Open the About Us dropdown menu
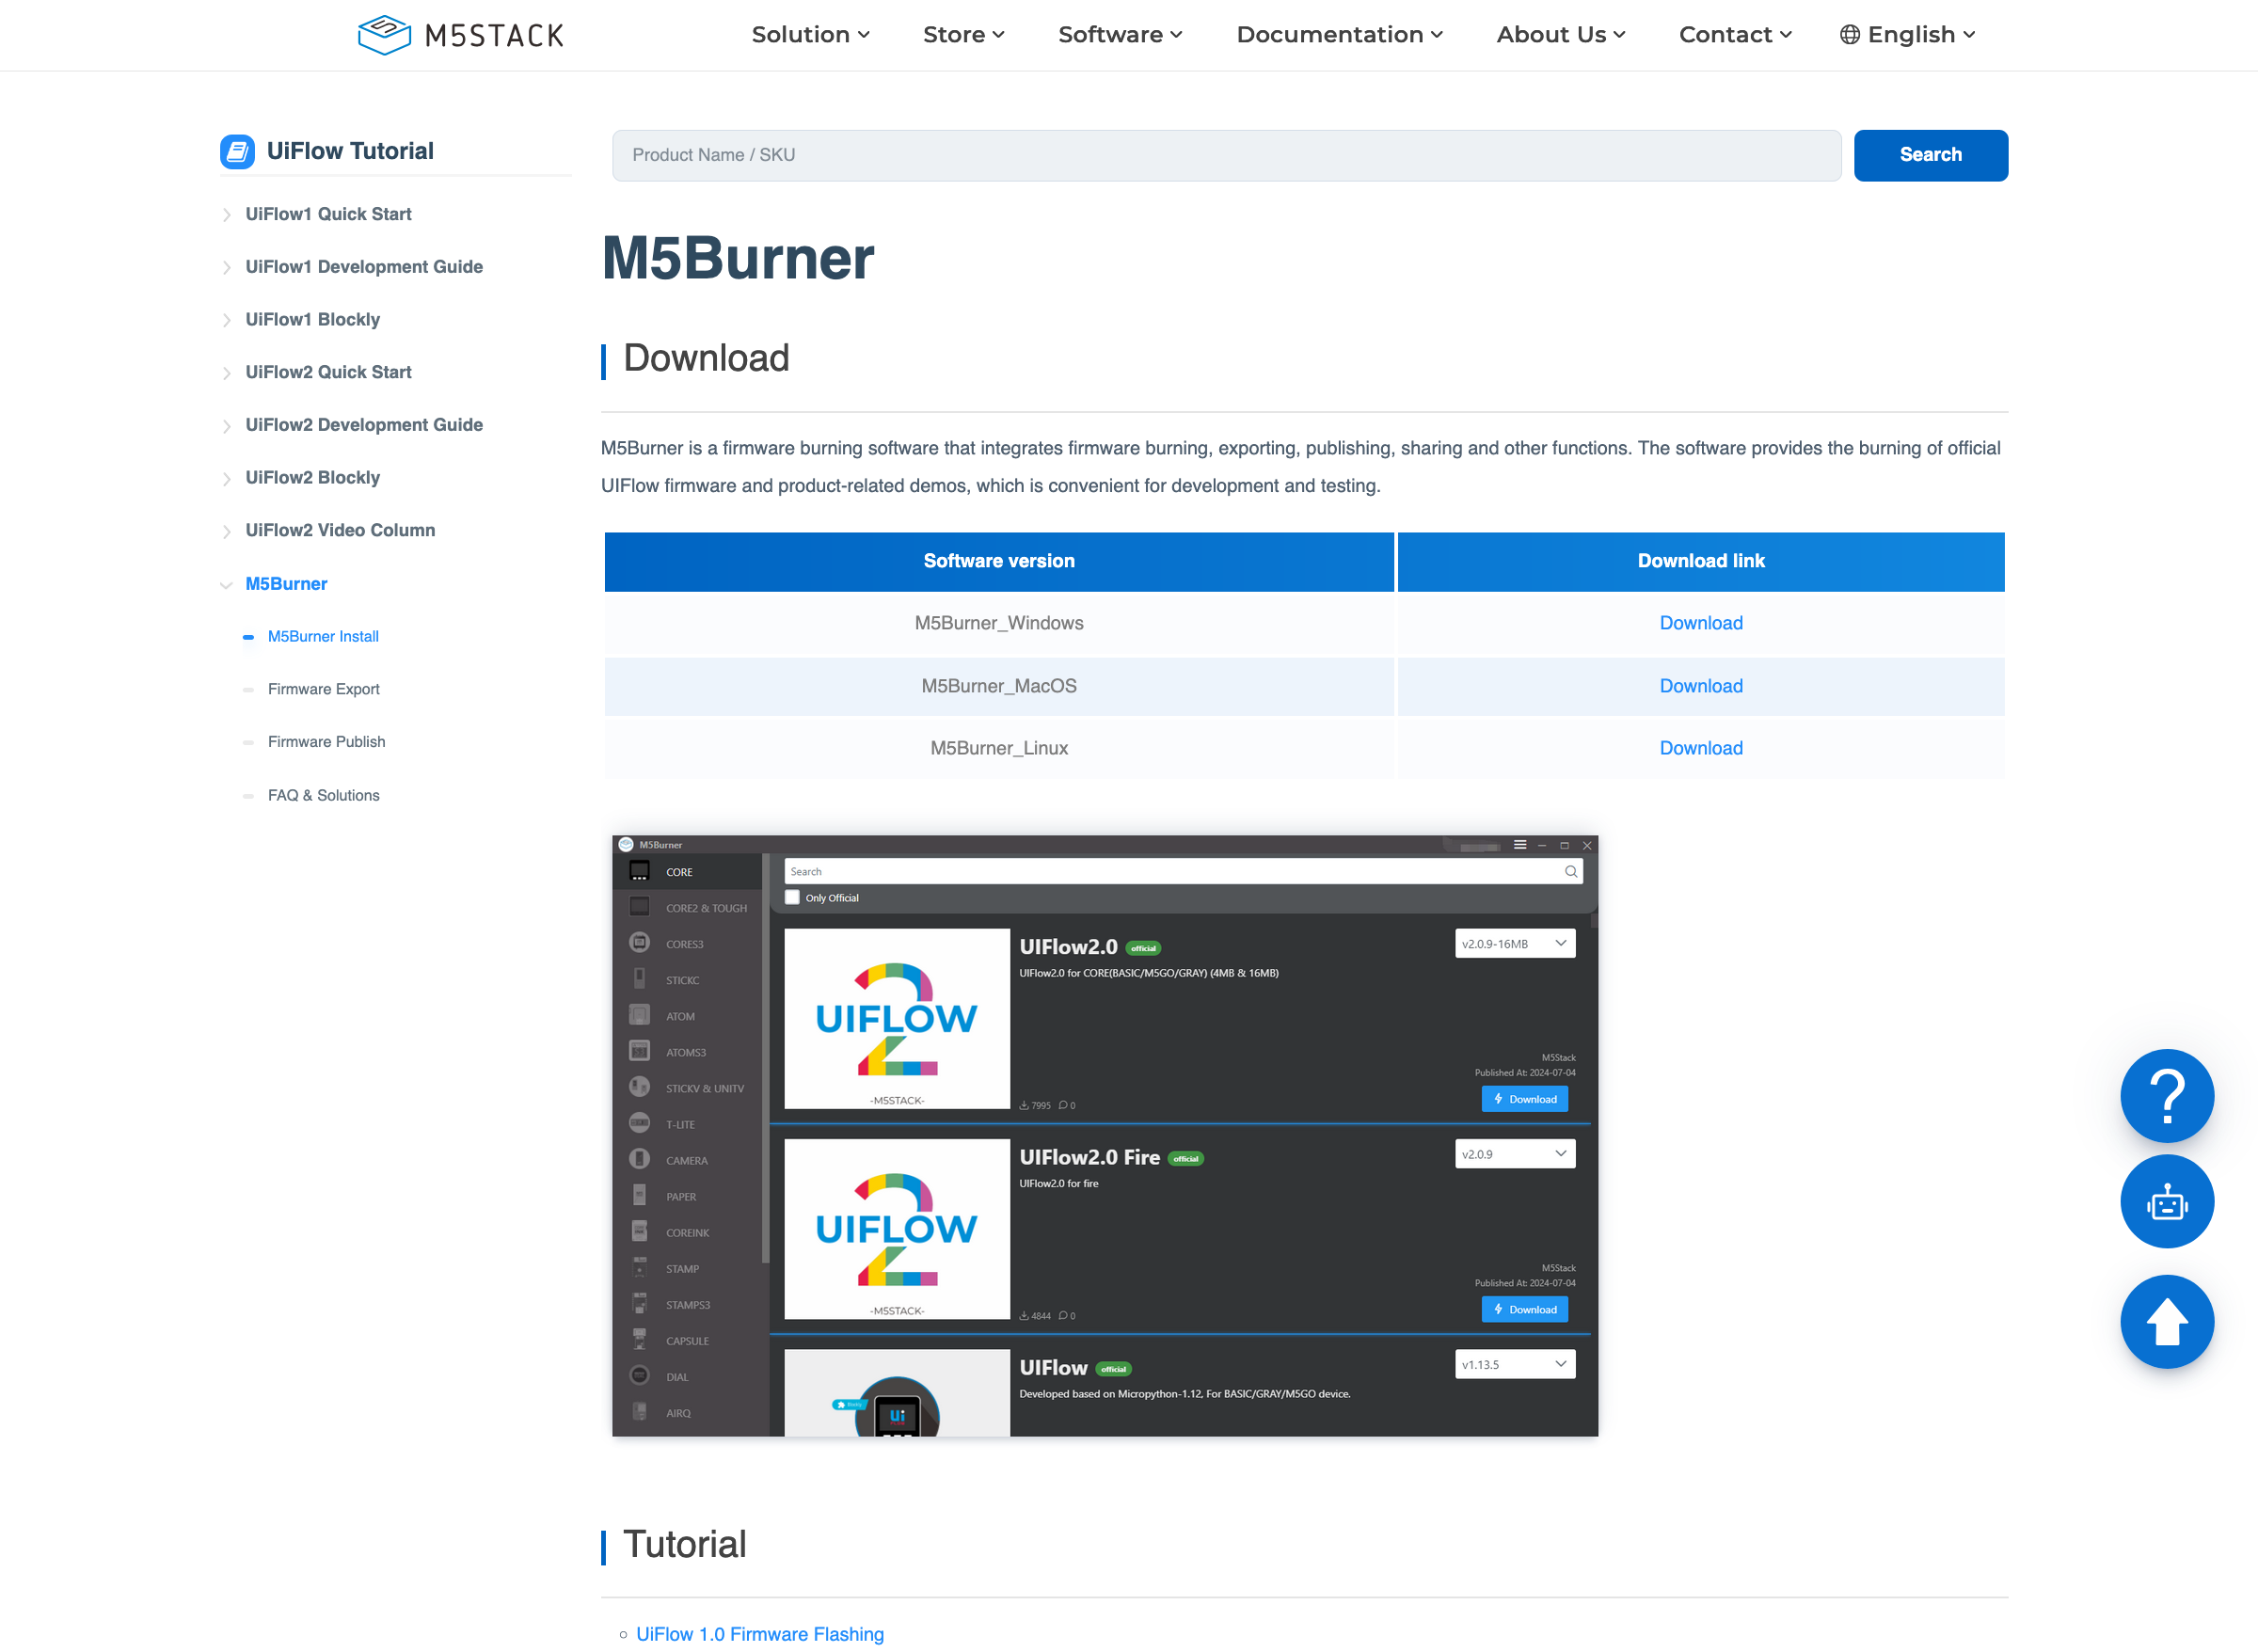The height and width of the screenshot is (1652, 2258). pos(1560,35)
